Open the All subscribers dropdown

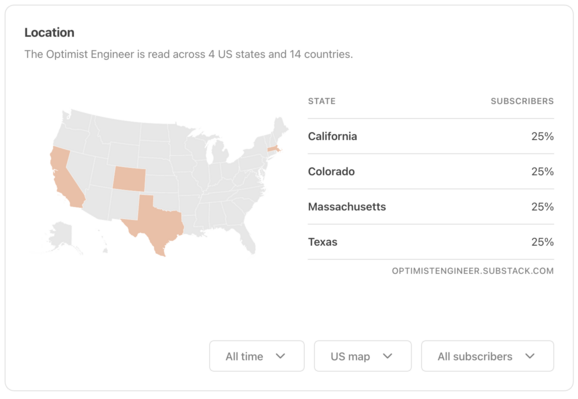click(x=487, y=356)
